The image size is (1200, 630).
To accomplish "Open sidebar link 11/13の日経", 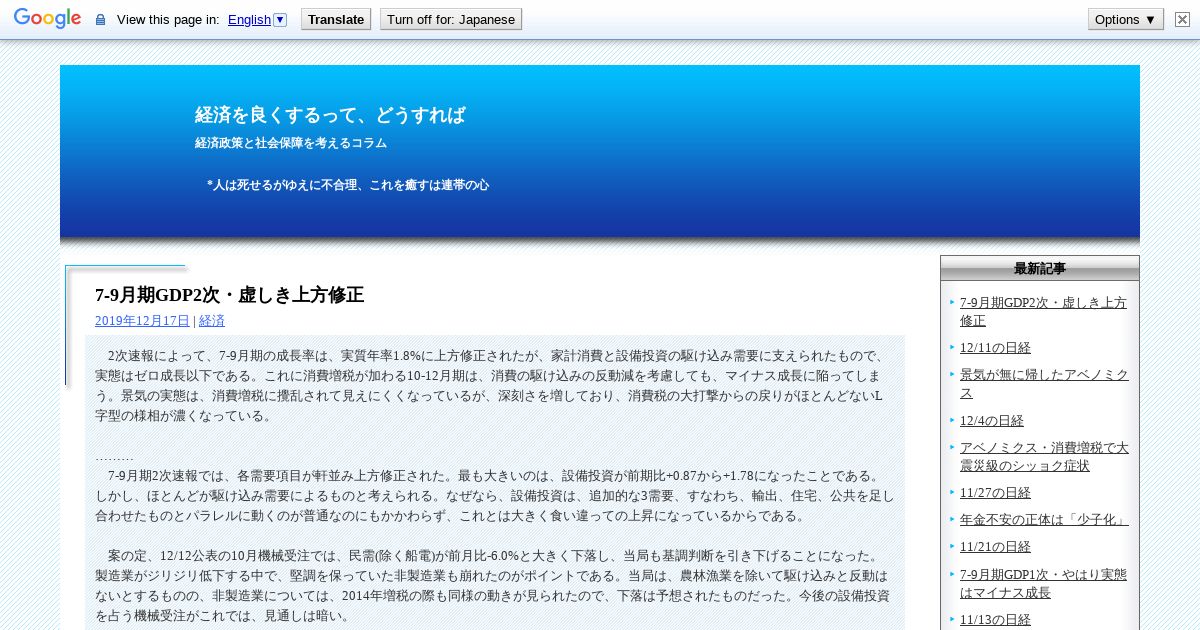I will point(995,620).
